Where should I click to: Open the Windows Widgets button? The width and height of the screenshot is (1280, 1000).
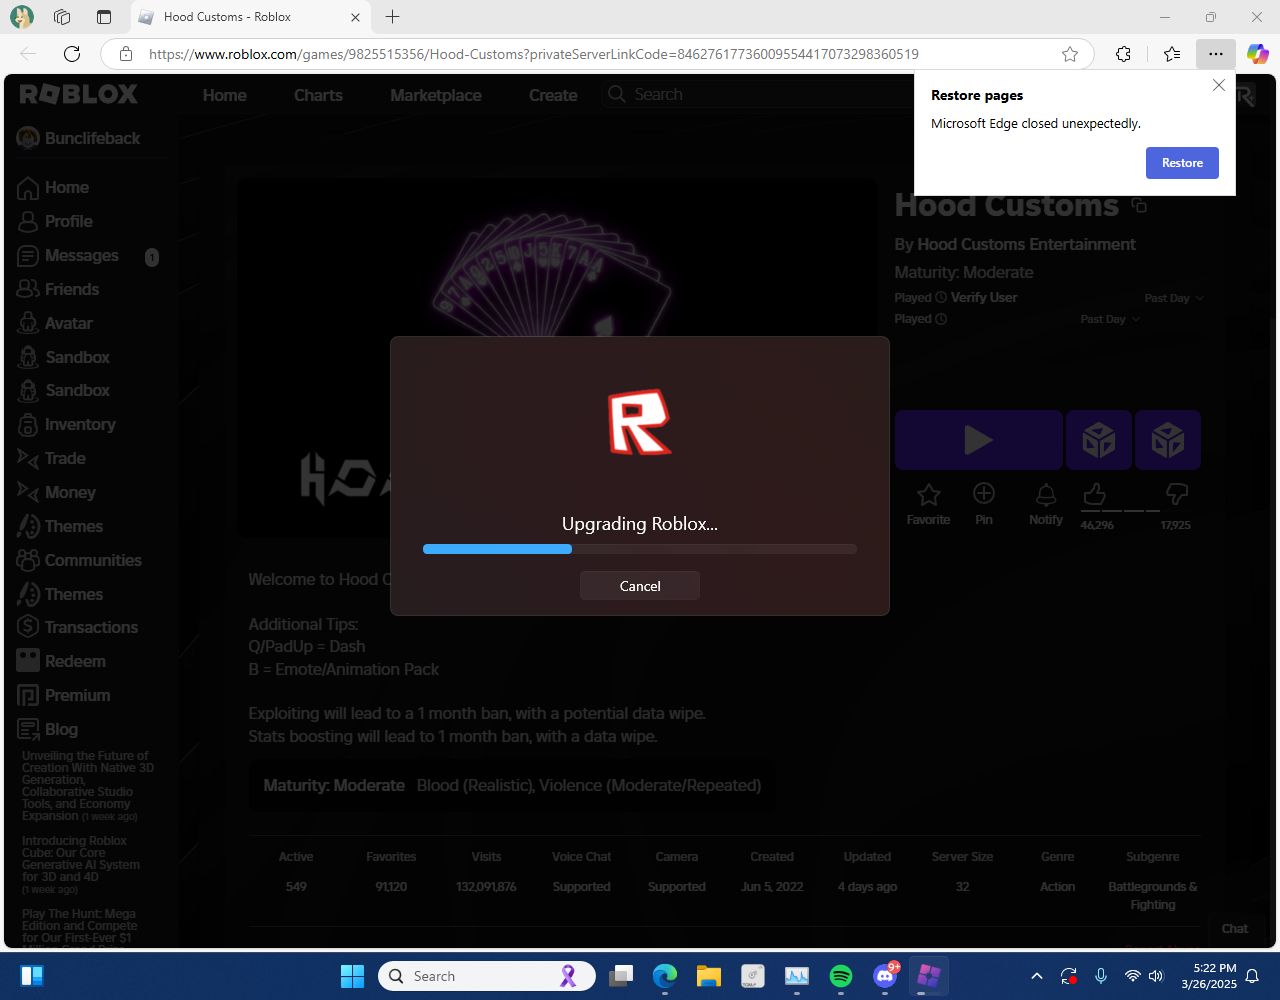(x=31, y=976)
